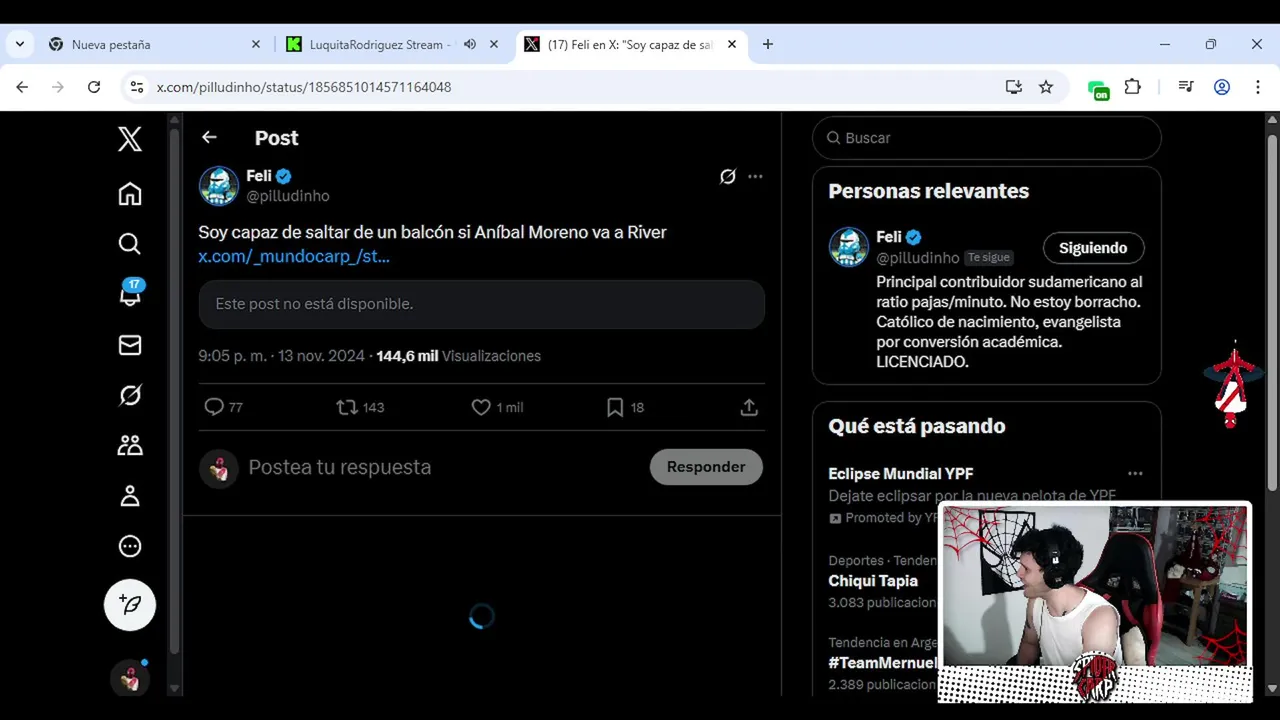Click 9:05 p. m. · 13 nov. 2024 timestamp
This screenshot has height=720, width=1280.
pyautogui.click(x=282, y=356)
